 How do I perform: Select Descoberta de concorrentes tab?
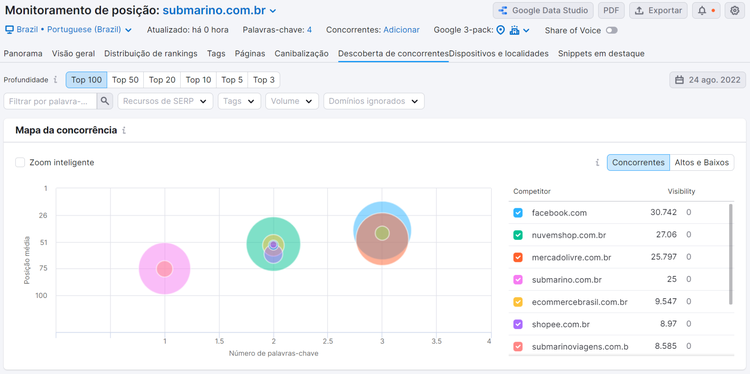pos(393,54)
